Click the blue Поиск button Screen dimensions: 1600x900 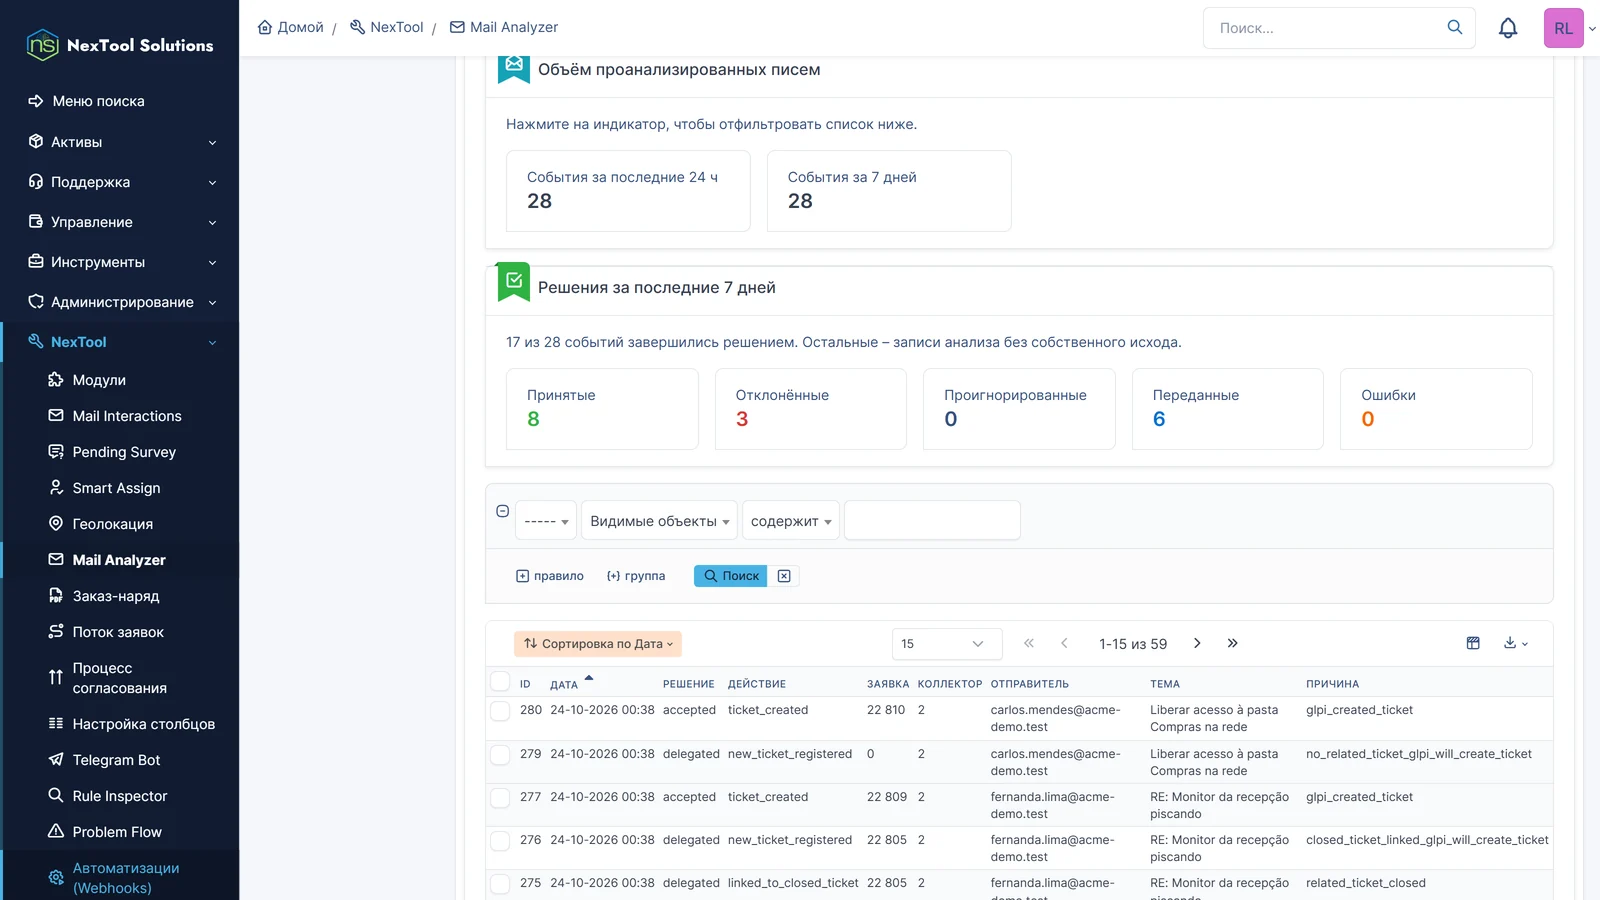tap(731, 576)
